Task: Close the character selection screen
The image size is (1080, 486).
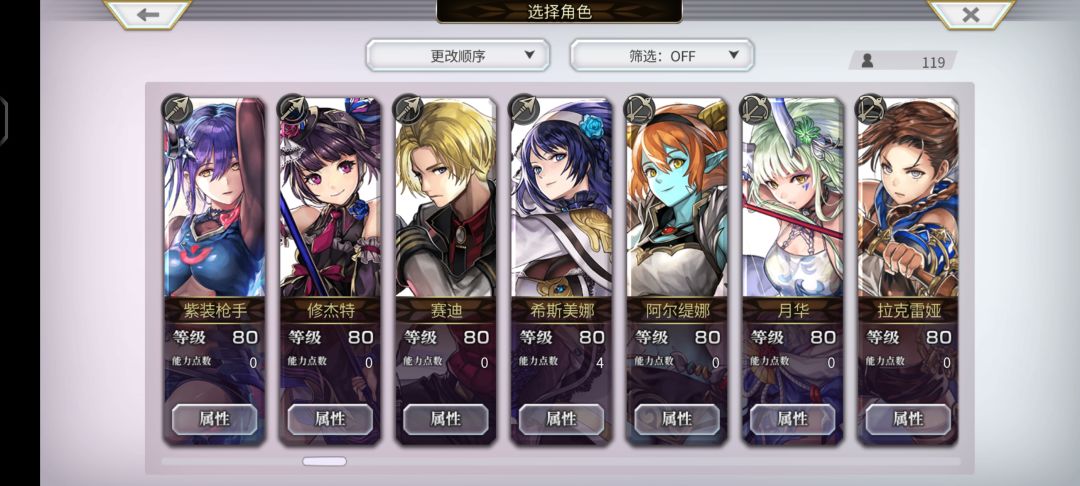Action: pos(970,14)
